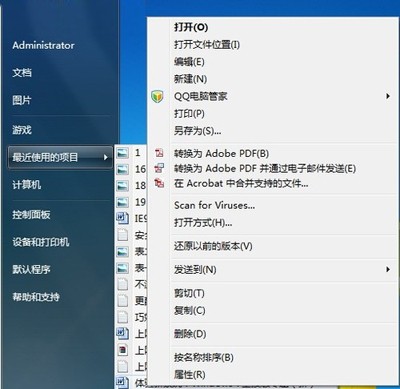Open 图片 from the Start menu
This screenshot has width=400, height=389.
(22, 100)
